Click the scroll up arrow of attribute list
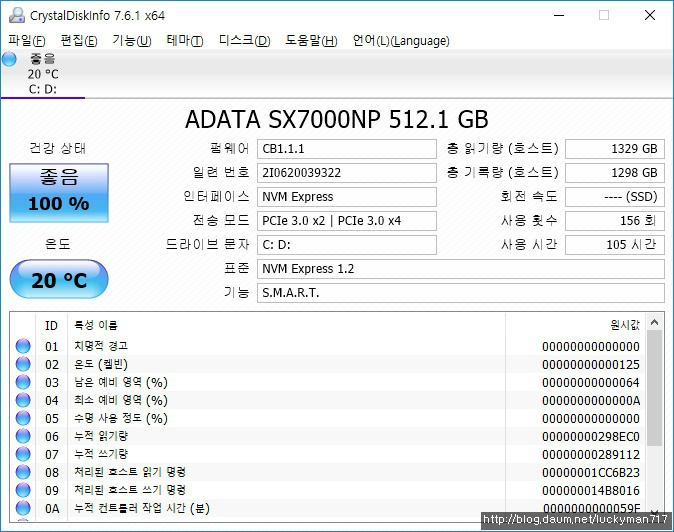Viewport: 674px width, 532px height. coord(655,322)
